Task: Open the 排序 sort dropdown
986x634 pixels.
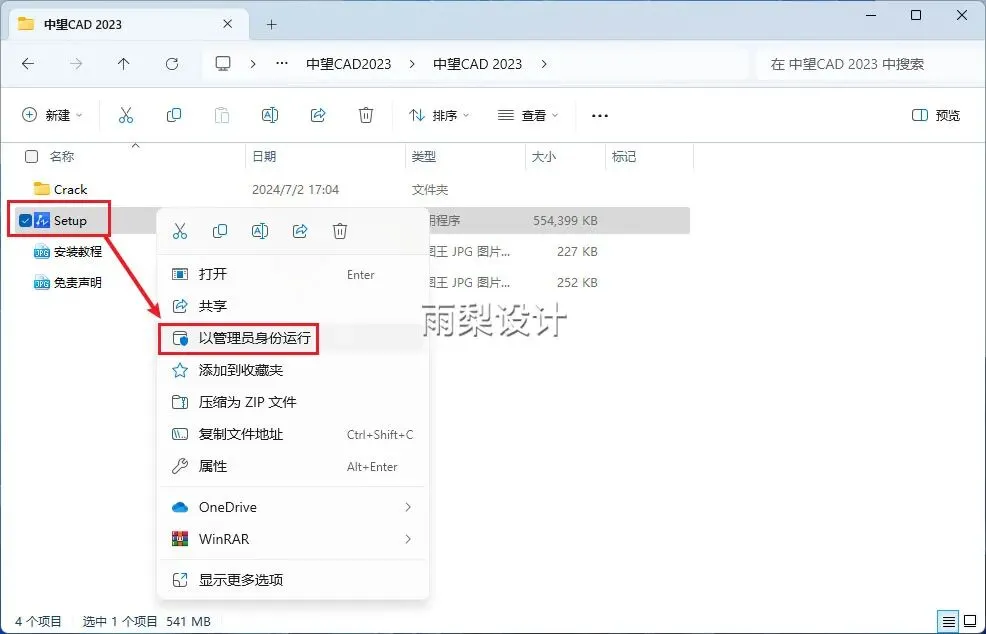Action: coord(439,115)
